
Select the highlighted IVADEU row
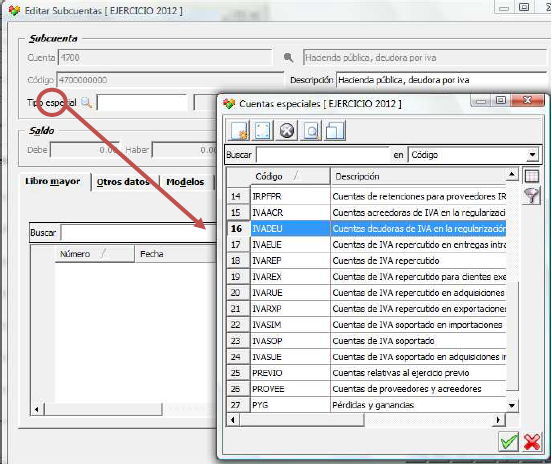tap(366, 228)
